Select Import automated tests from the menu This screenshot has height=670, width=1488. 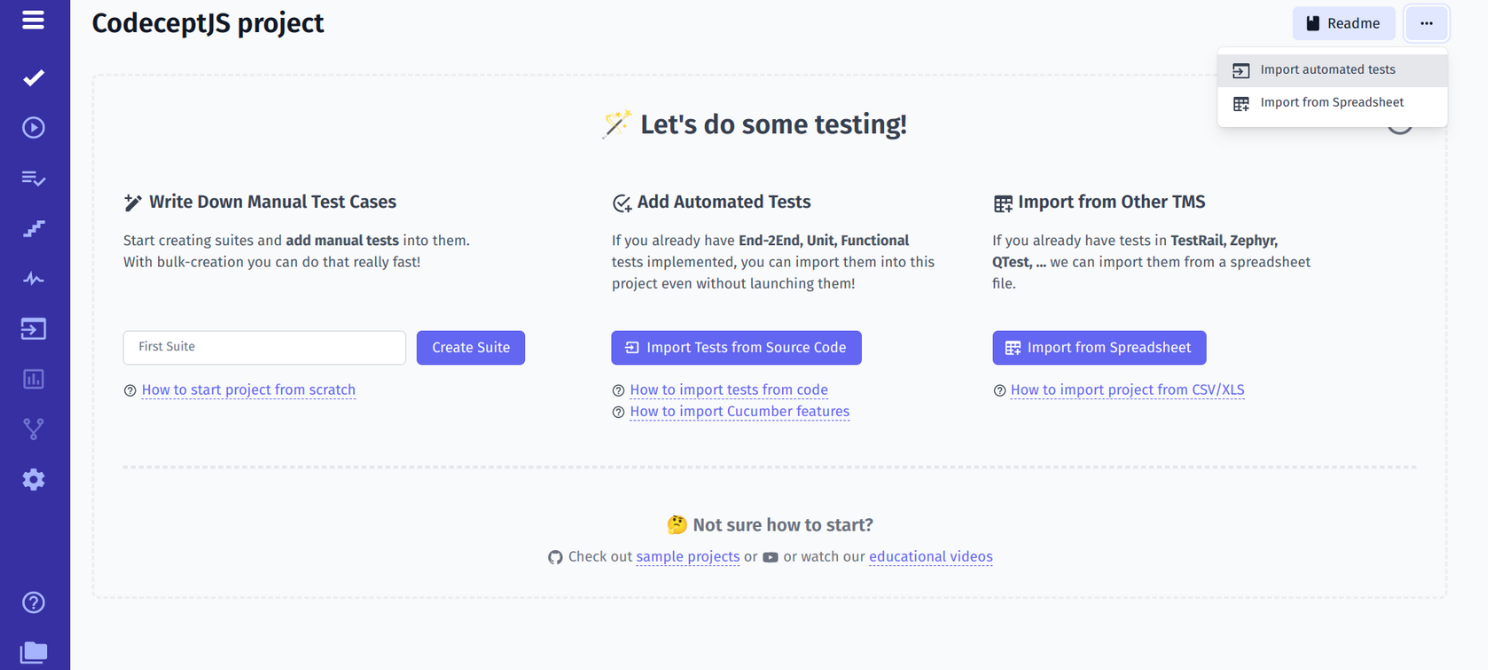point(1328,69)
